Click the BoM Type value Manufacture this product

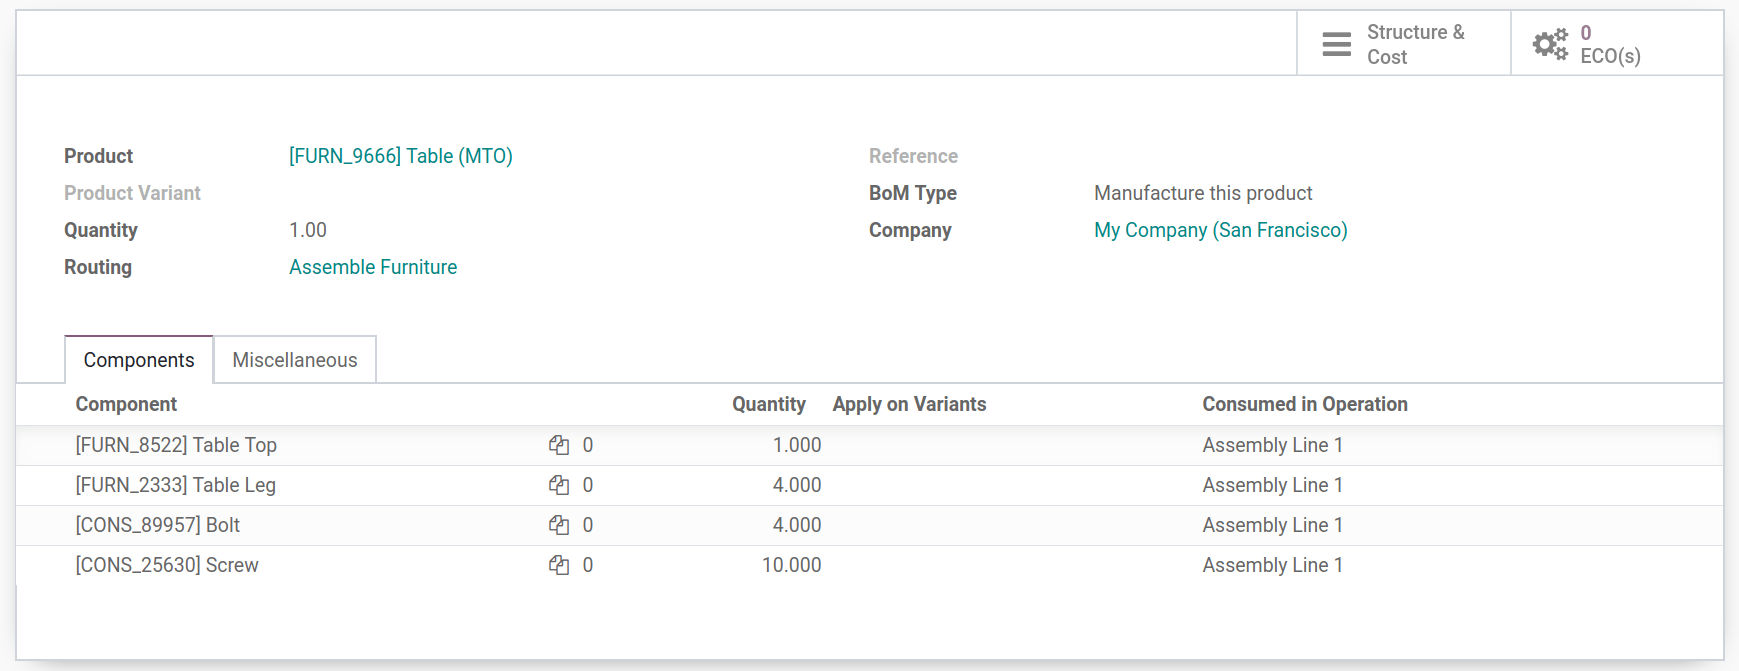tap(1203, 193)
